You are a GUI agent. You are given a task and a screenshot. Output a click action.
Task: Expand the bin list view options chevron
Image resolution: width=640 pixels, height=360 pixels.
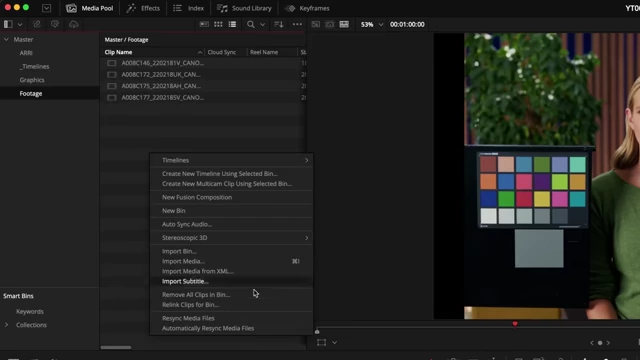pos(20,24)
